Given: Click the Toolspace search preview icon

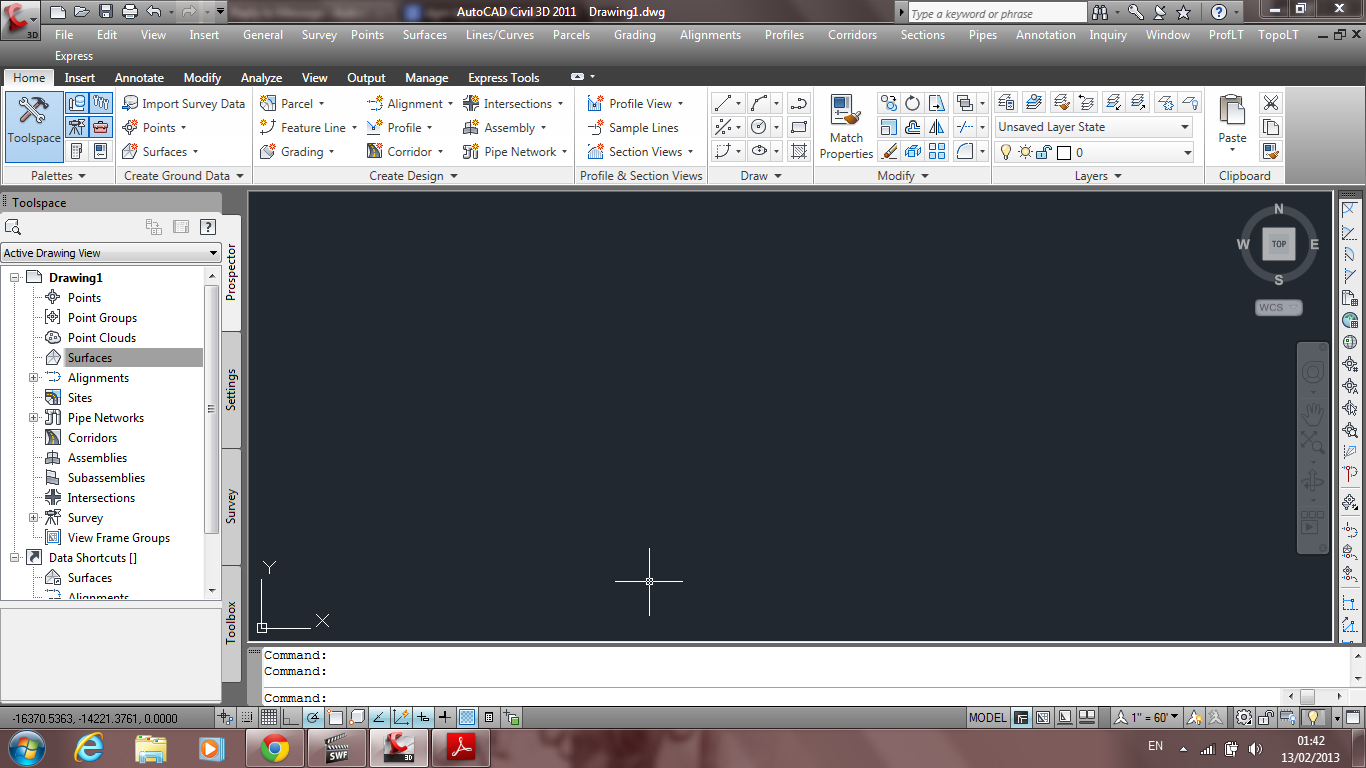Looking at the screenshot, I should coord(12,227).
